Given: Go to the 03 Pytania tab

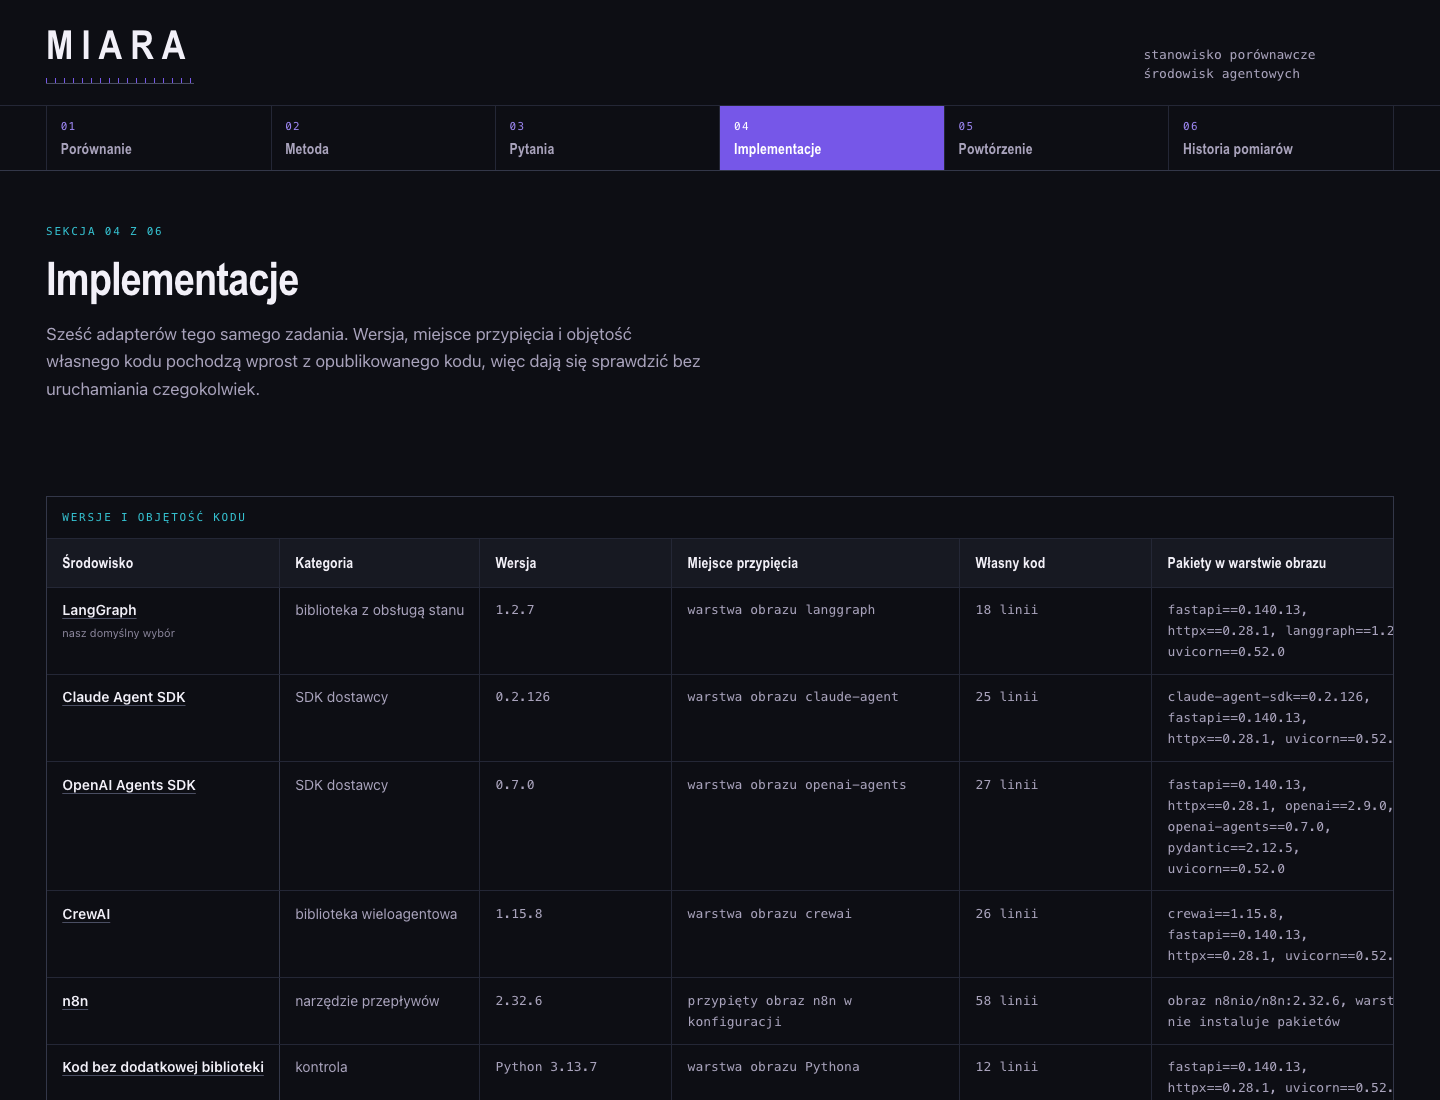Looking at the screenshot, I should [607, 138].
